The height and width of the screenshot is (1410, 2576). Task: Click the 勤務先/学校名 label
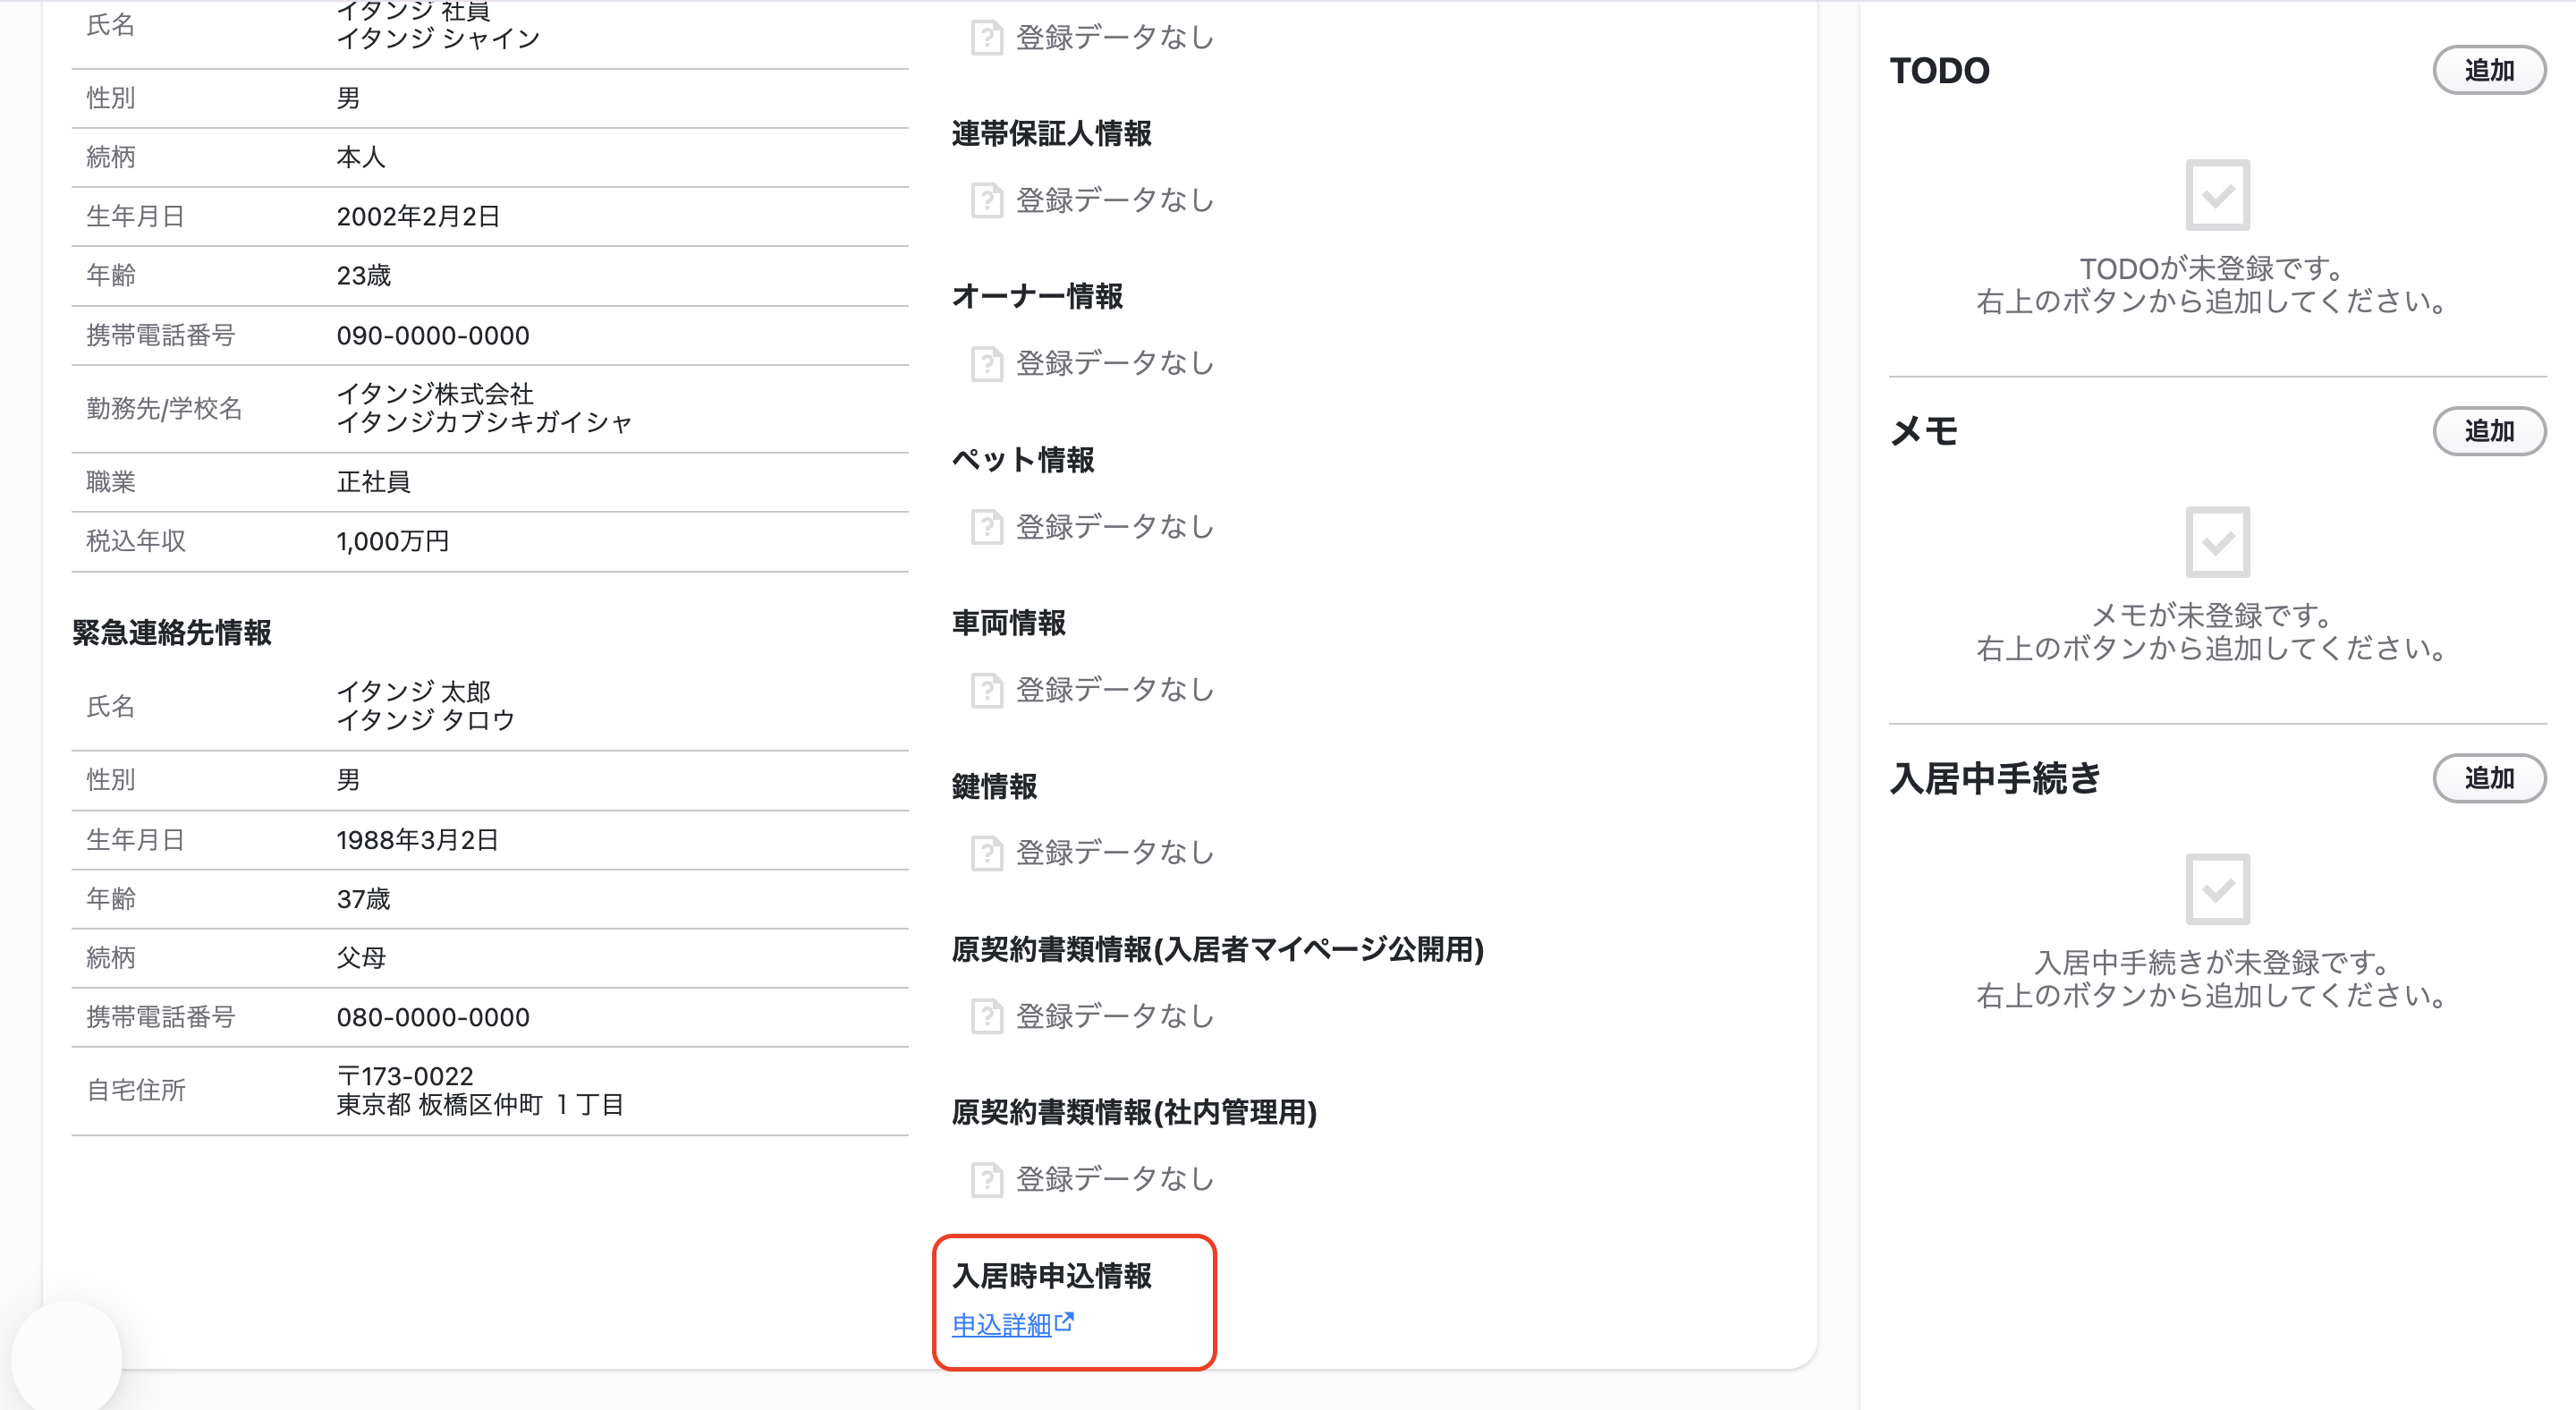coord(164,409)
